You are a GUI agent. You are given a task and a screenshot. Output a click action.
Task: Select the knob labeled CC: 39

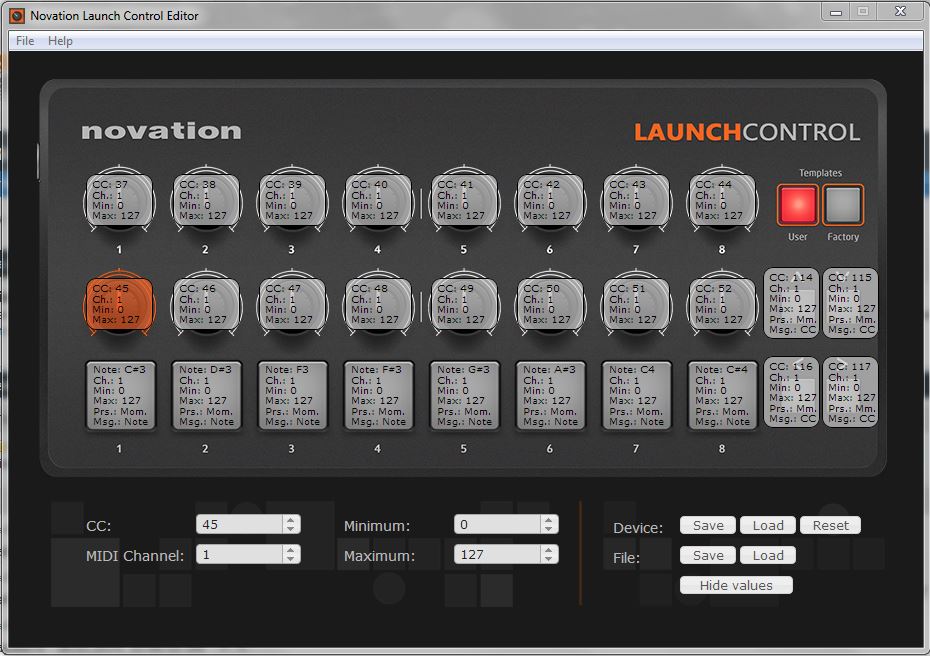[x=291, y=200]
